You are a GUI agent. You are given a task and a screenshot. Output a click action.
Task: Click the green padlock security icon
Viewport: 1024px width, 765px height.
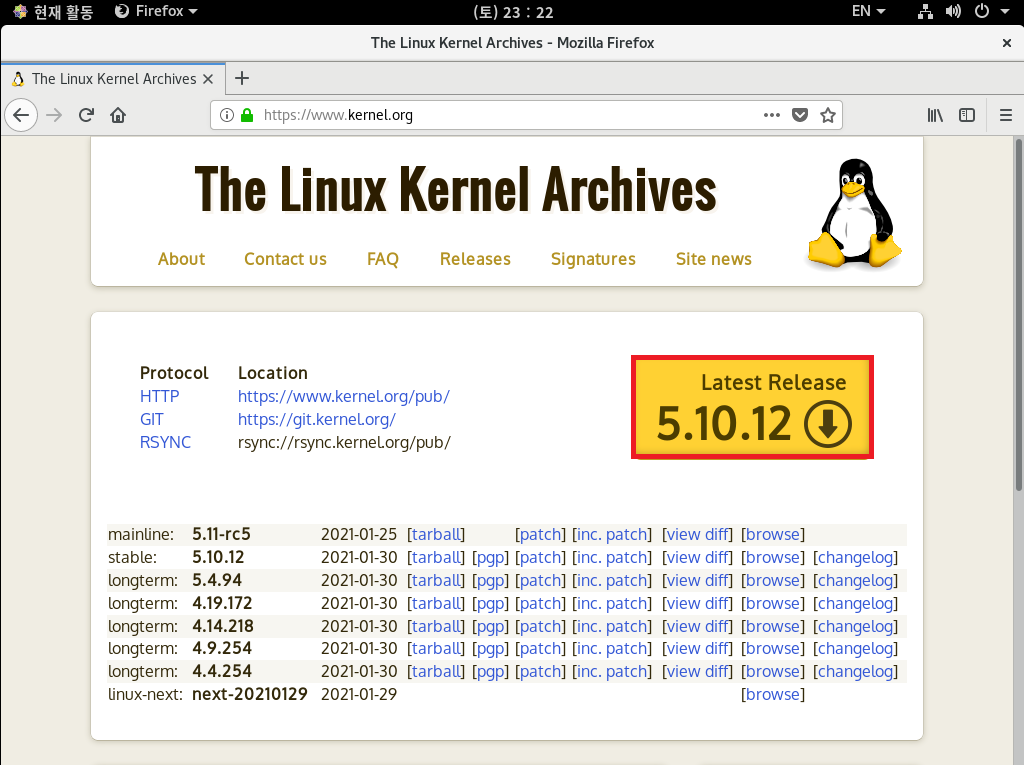coord(247,116)
